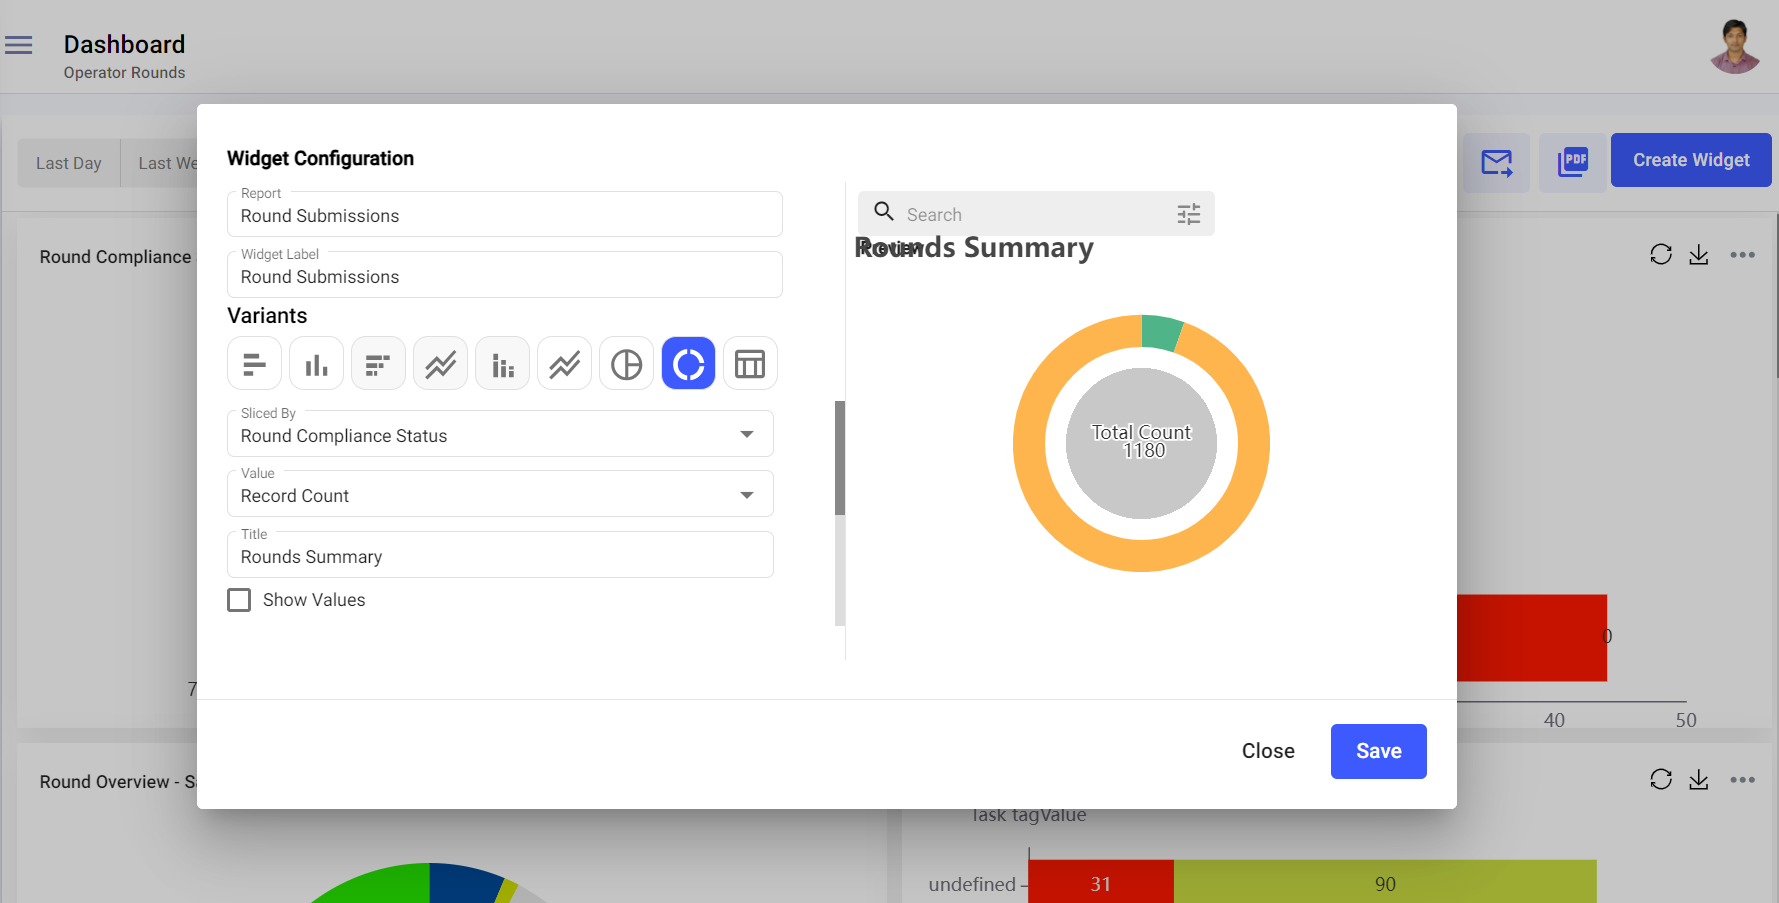The height and width of the screenshot is (903, 1779).
Task: Click Close to dismiss the dialog
Action: click(1267, 751)
